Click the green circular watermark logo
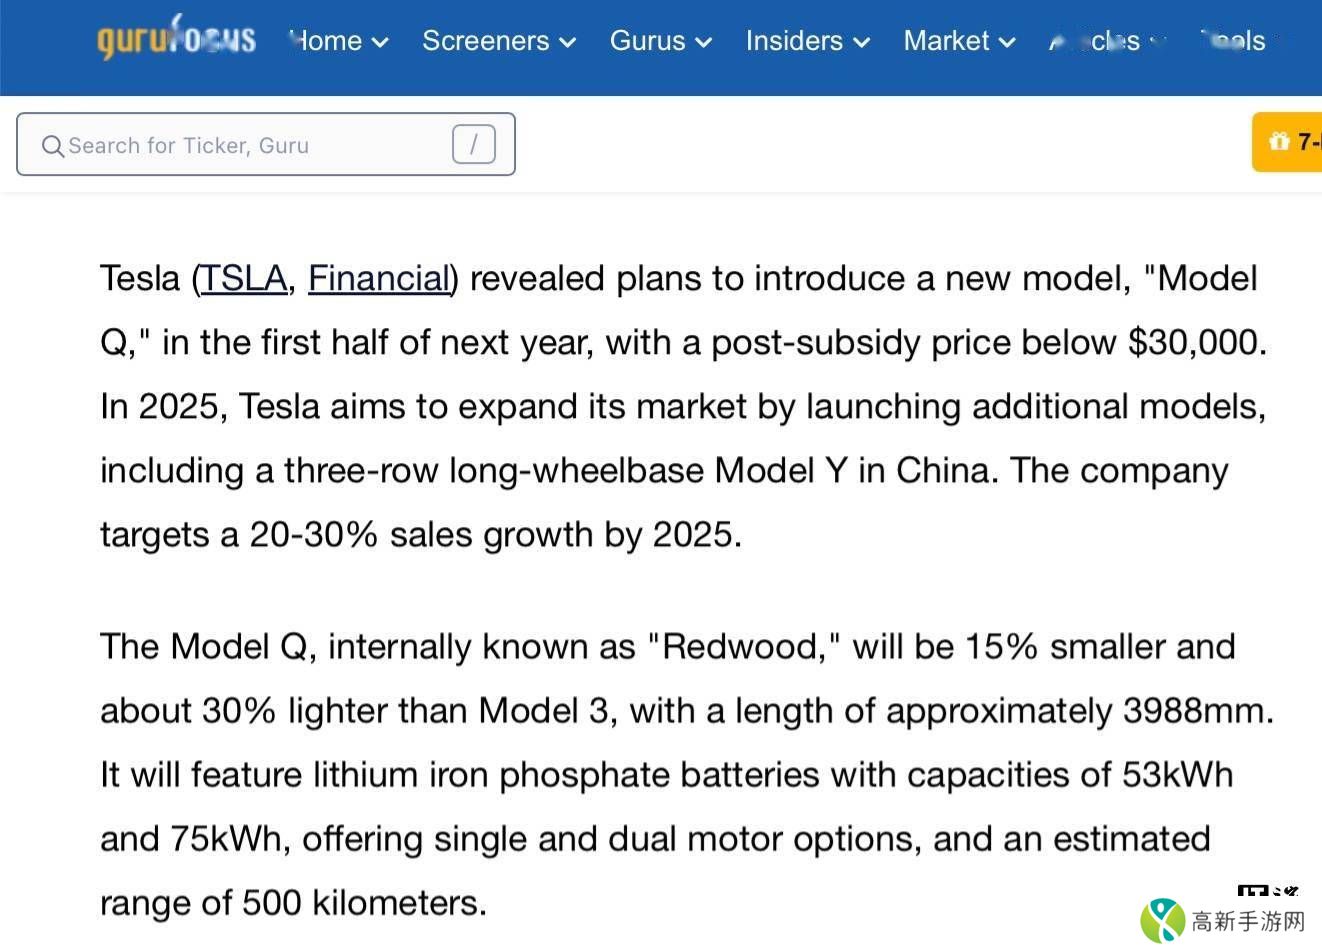Screen dimensions: 1322x946 [x=1162, y=919]
